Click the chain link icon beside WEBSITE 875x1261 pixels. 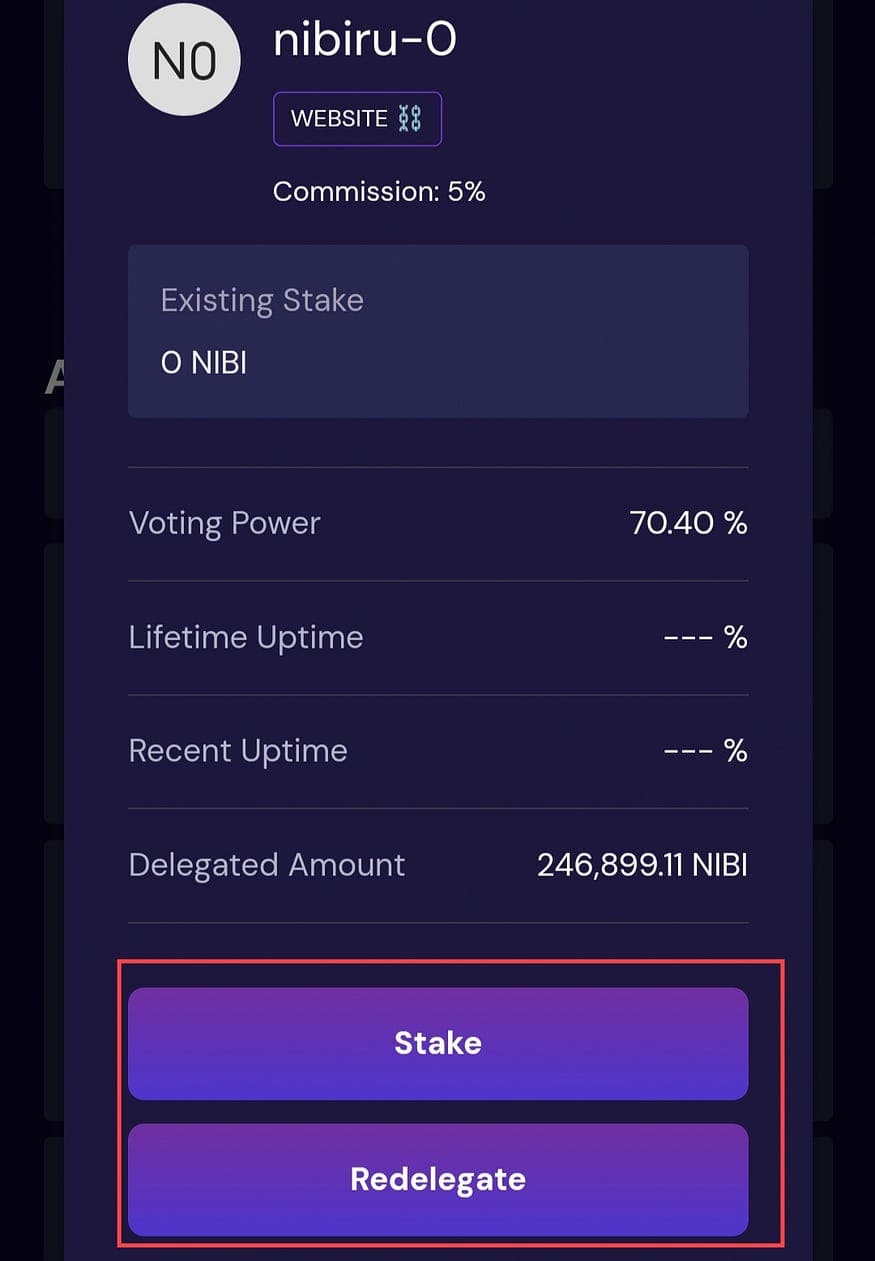409,119
